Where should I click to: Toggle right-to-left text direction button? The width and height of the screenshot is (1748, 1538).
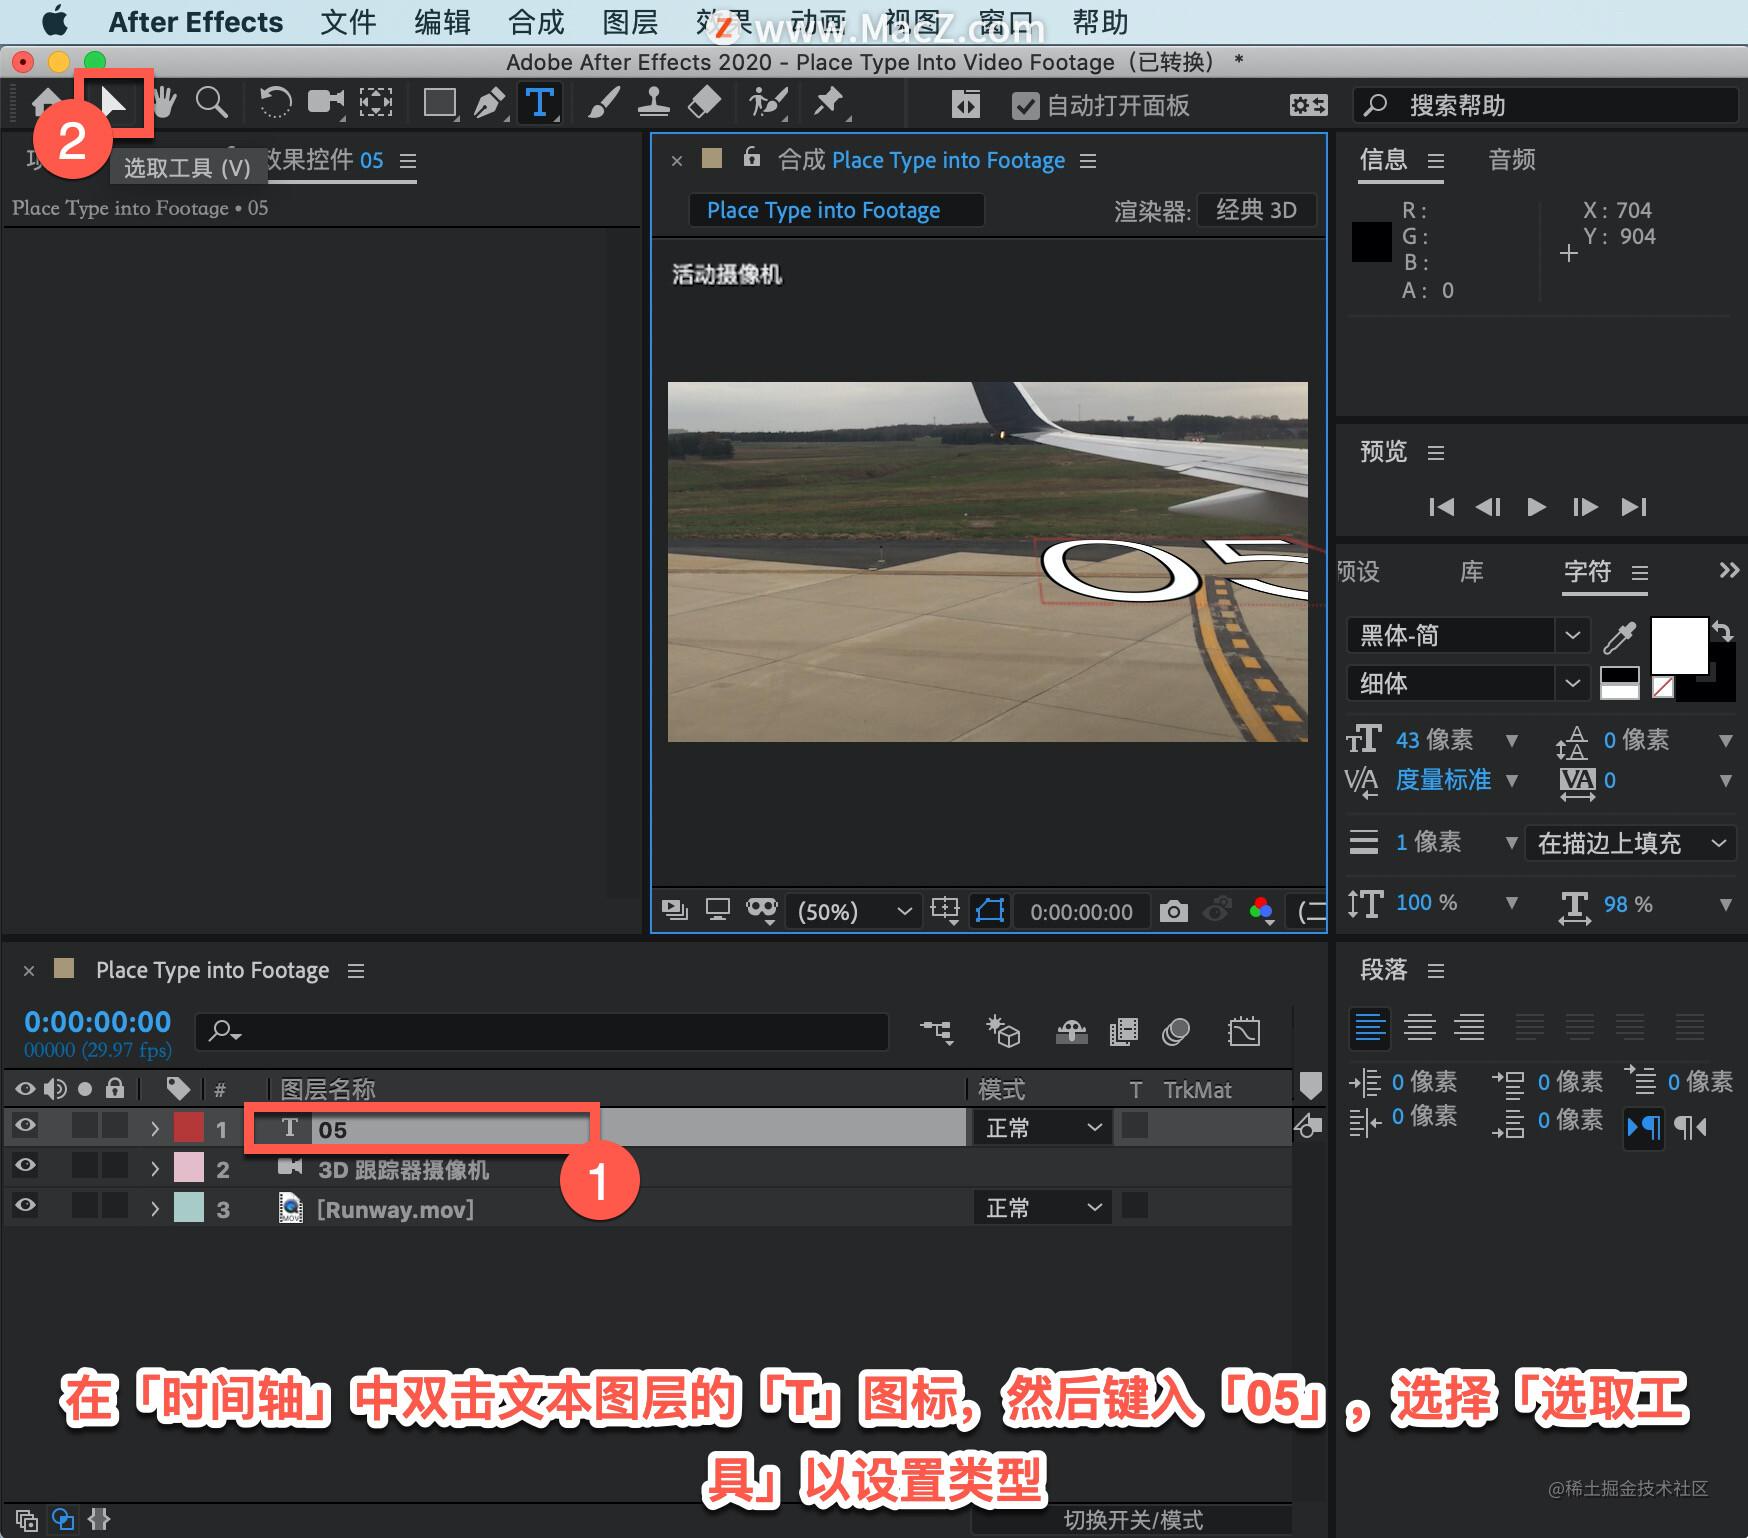click(1690, 1127)
